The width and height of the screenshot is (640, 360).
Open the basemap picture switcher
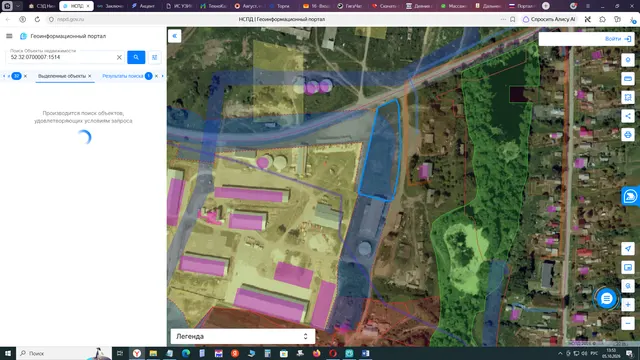click(x=628, y=267)
